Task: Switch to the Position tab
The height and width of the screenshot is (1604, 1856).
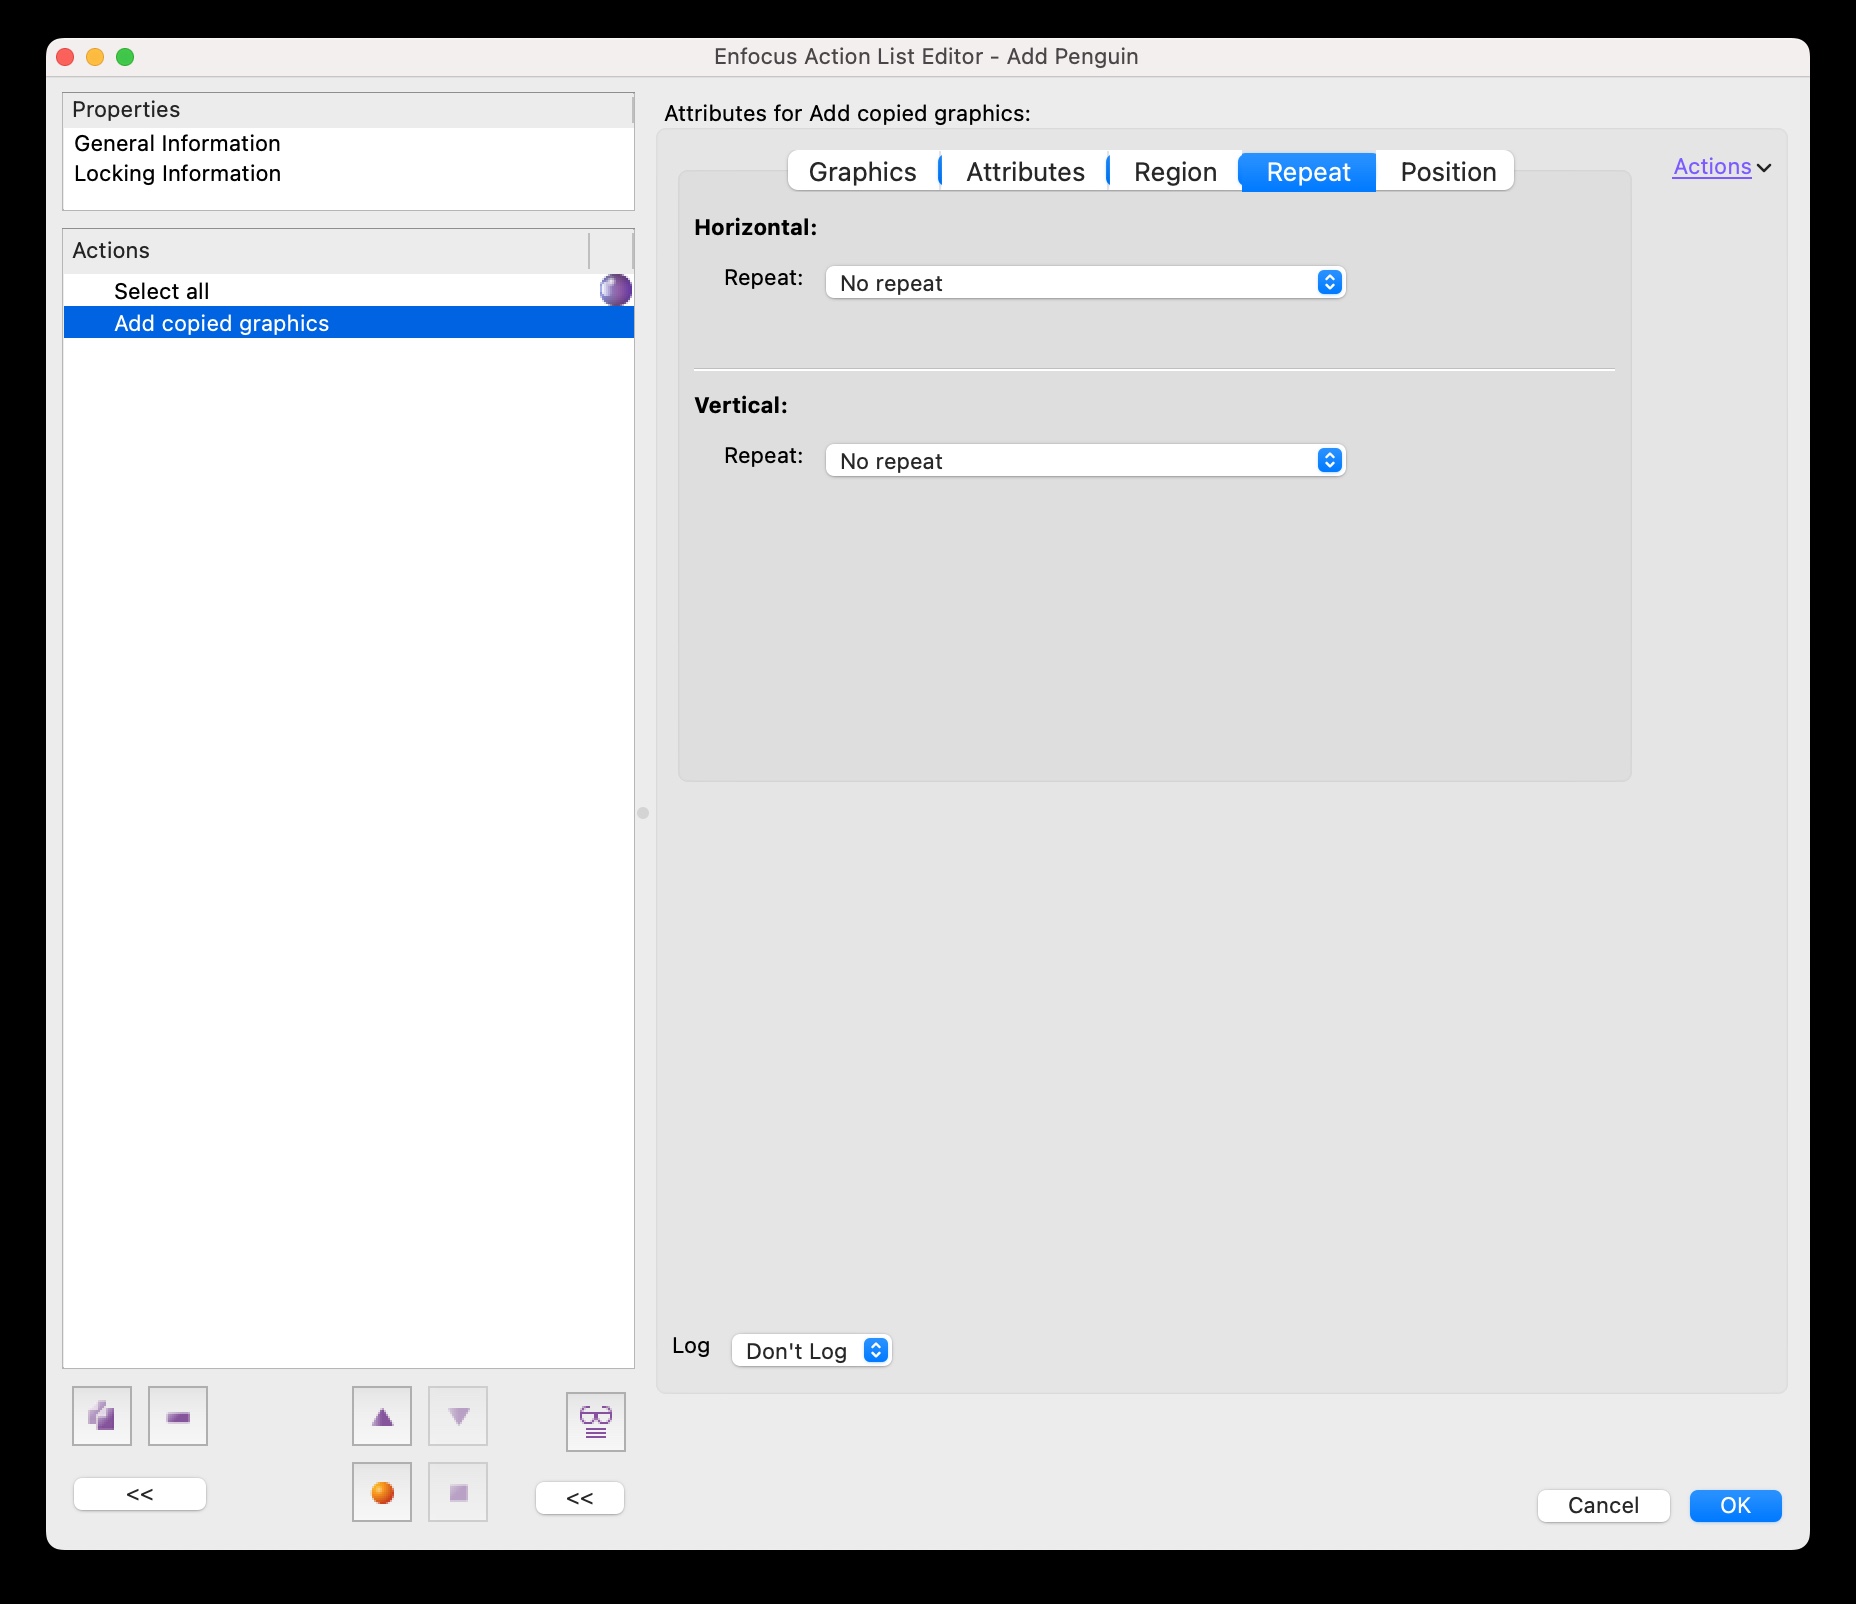Action: [1447, 172]
